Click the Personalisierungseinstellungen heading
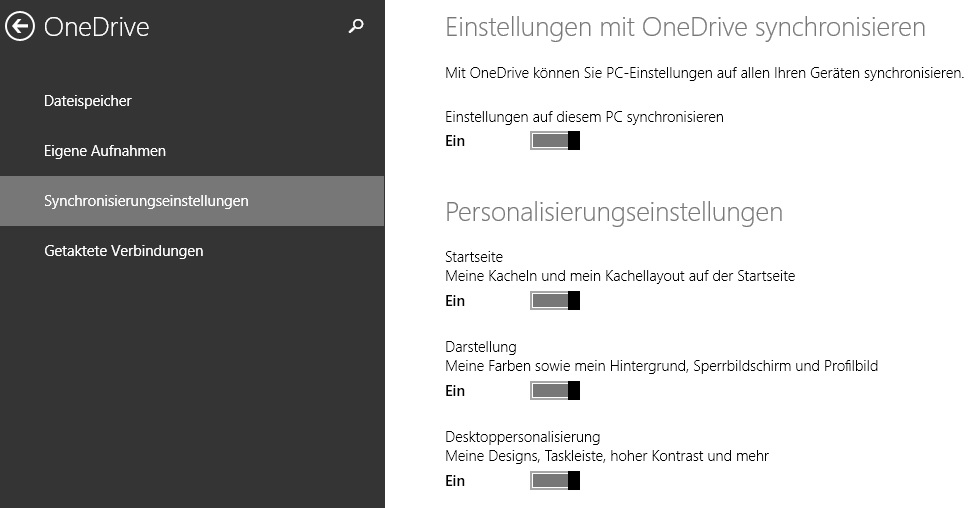This screenshot has height=508, width=977. click(614, 213)
